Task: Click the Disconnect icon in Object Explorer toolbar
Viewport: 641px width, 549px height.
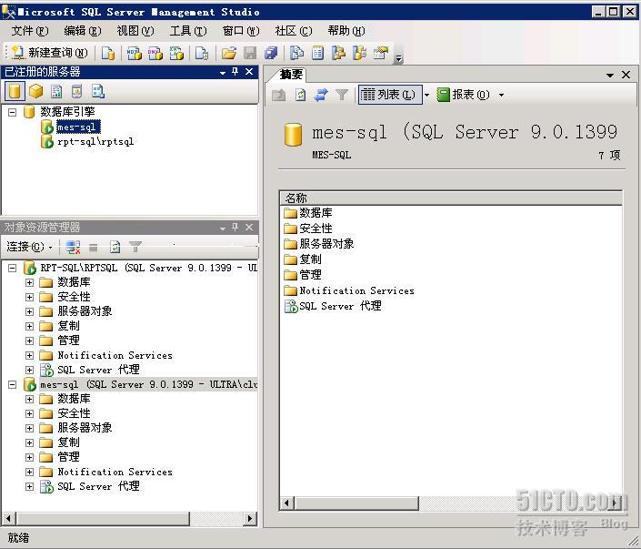Action: (73, 247)
